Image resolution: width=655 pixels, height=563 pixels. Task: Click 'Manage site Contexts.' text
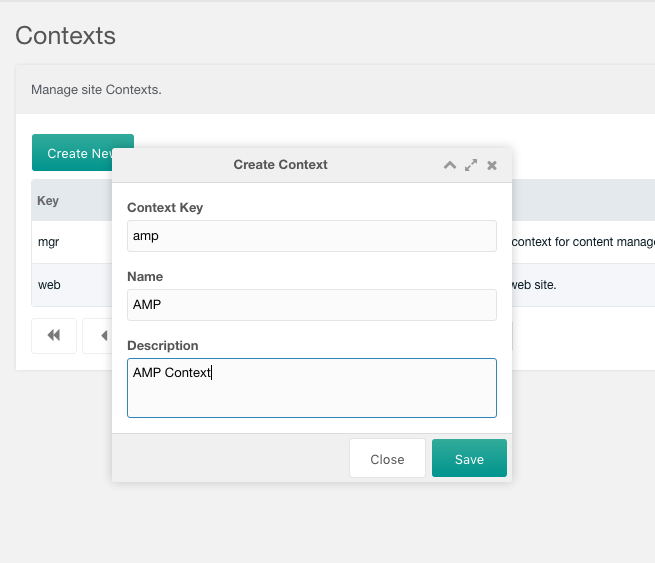(x=96, y=90)
